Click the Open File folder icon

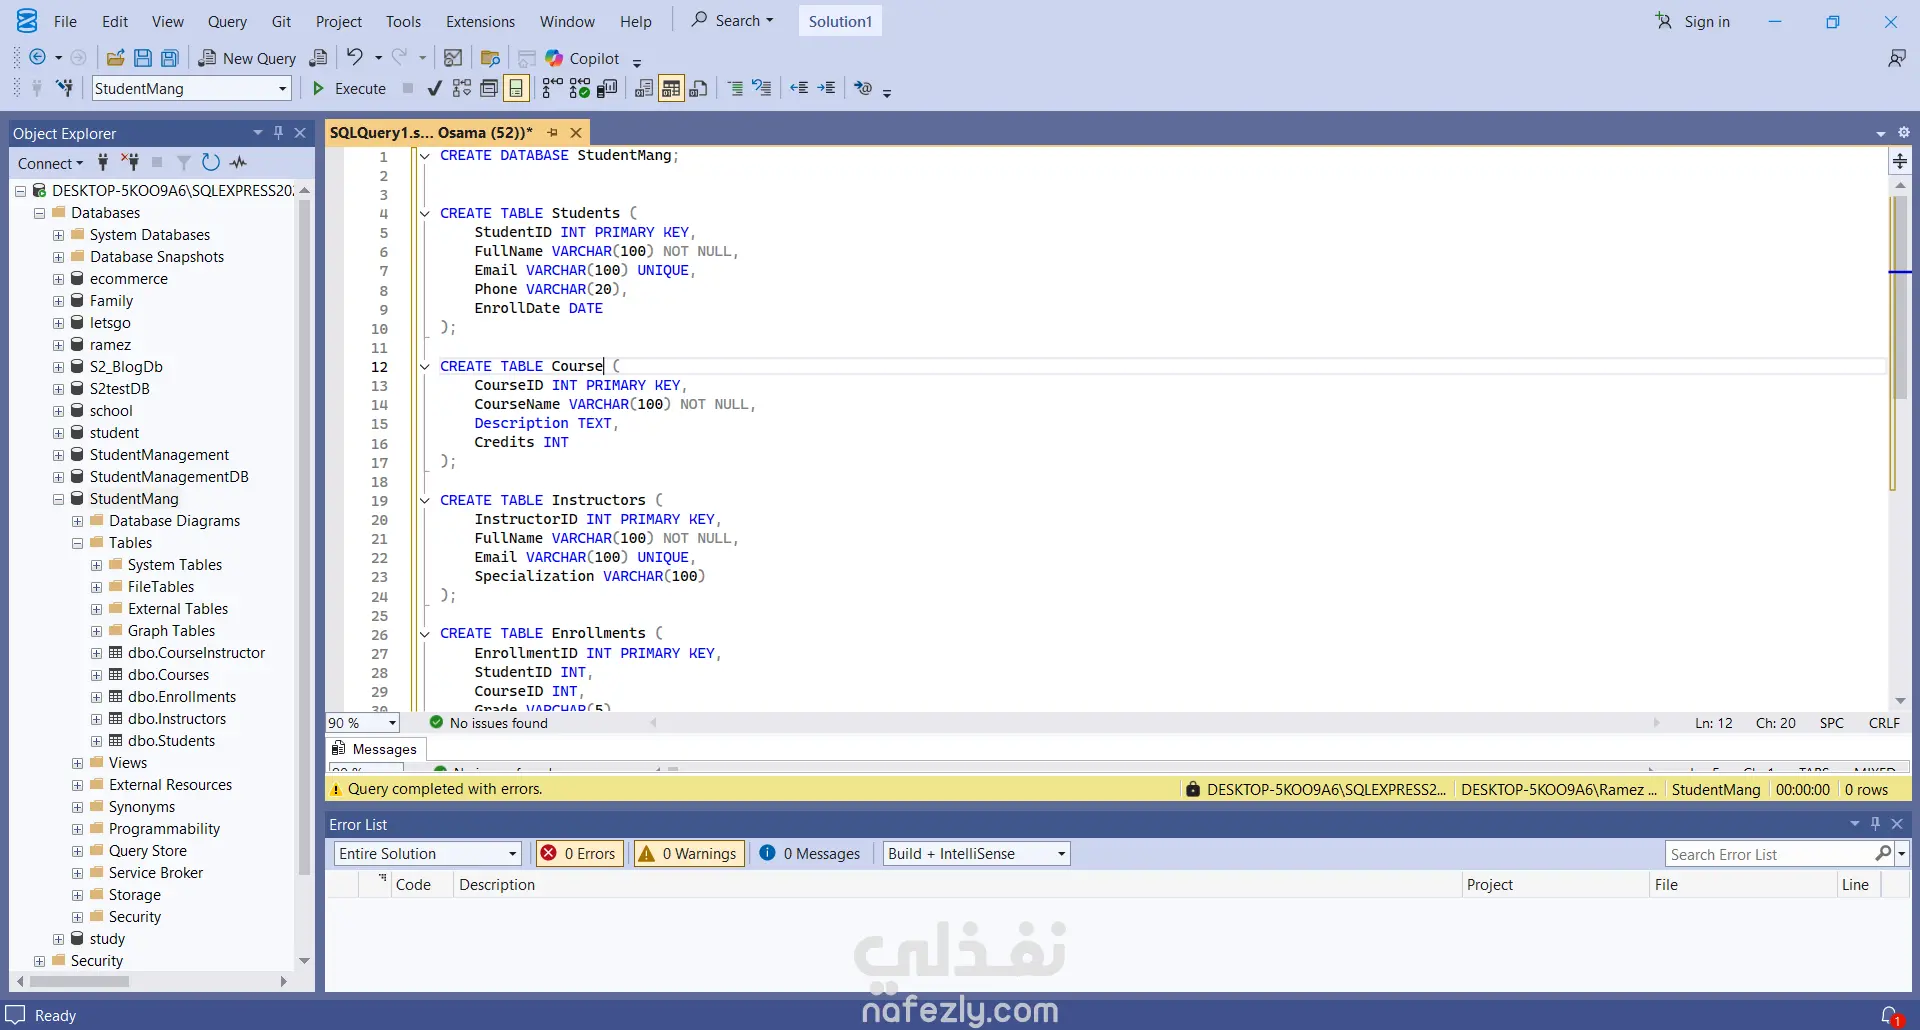[116, 58]
